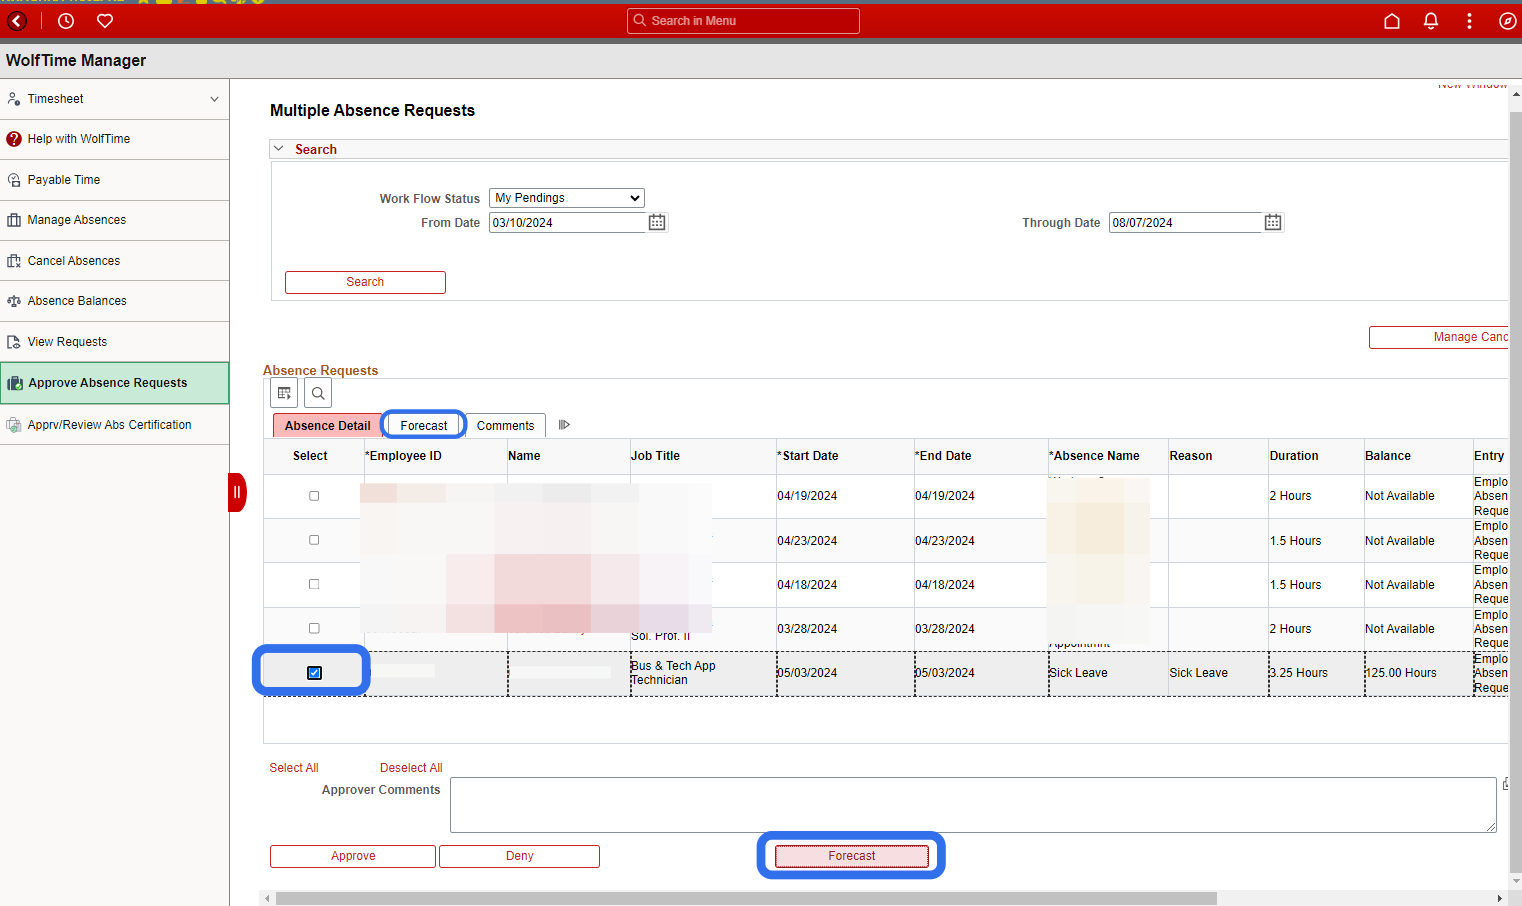
Task: Click the Search button
Action: click(365, 282)
